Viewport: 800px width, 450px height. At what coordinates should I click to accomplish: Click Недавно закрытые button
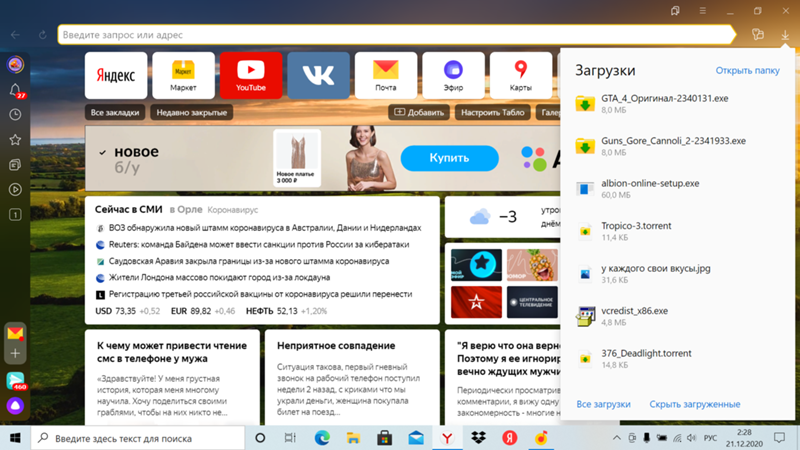191,112
